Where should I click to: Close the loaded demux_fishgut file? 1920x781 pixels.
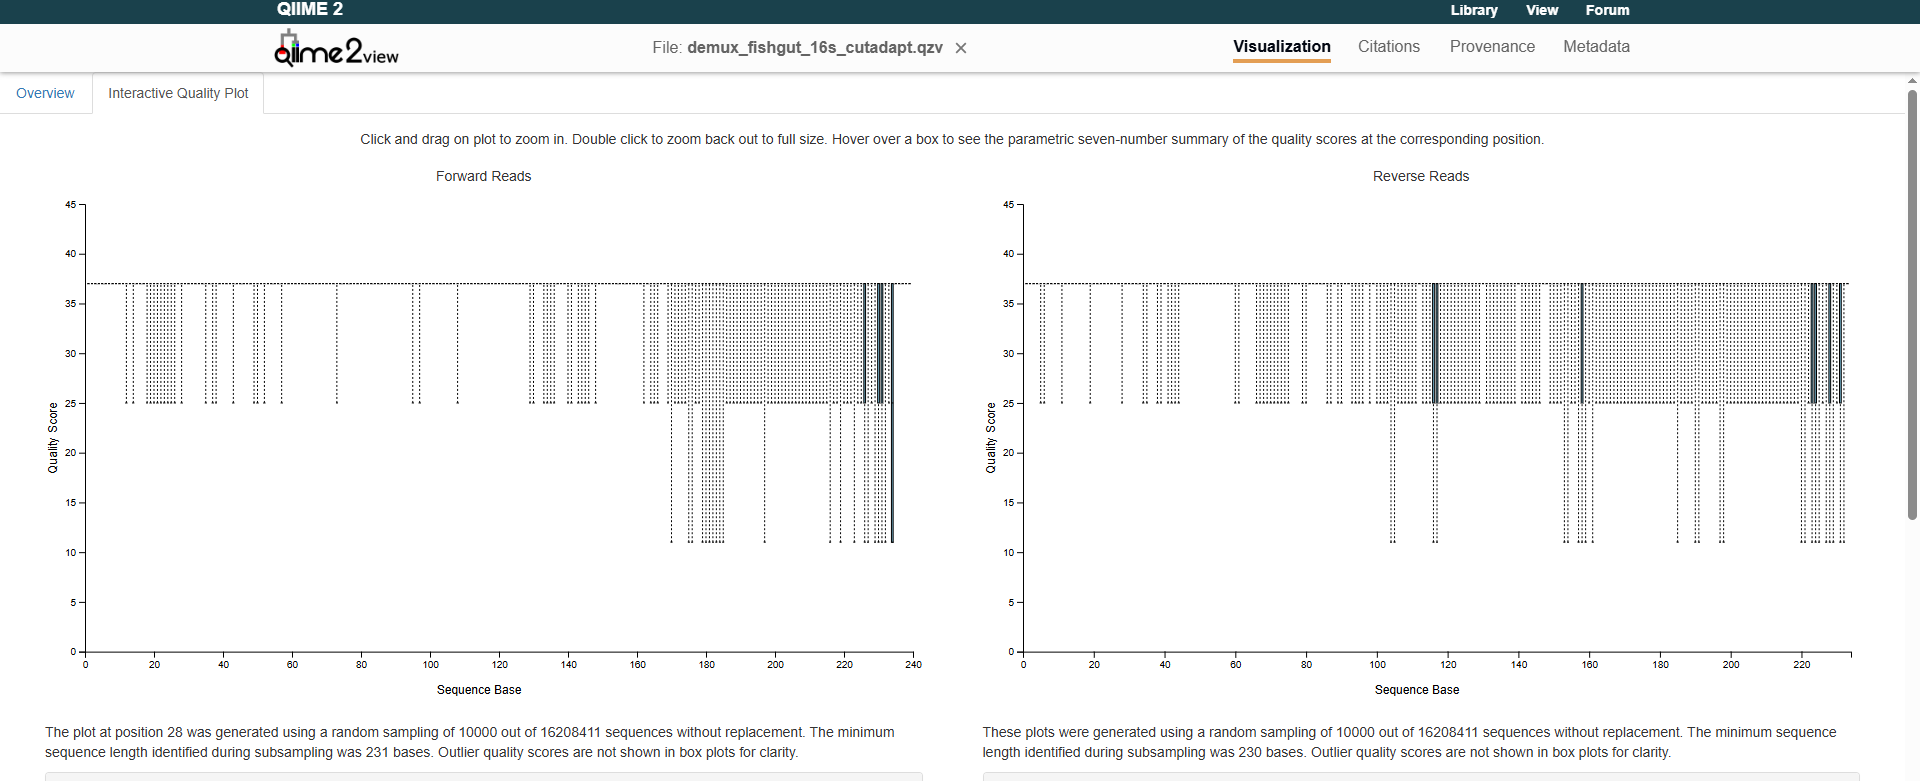coord(961,48)
